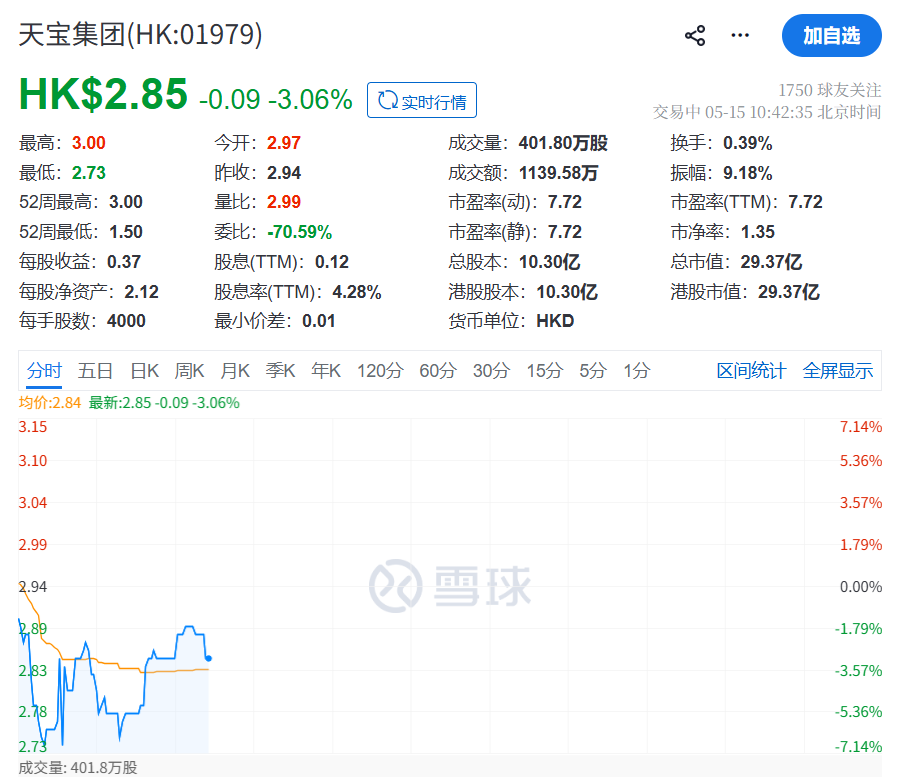Select the 1分 interval tab
The width and height of the screenshot is (897, 777).
pos(637,371)
